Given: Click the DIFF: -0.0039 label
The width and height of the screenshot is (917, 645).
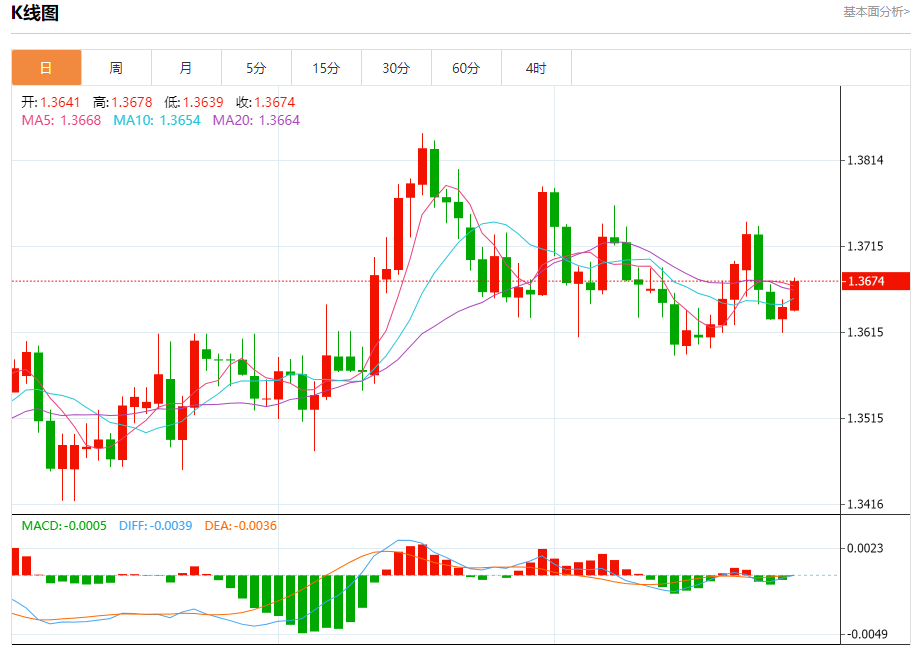Looking at the screenshot, I should (x=156, y=526).
